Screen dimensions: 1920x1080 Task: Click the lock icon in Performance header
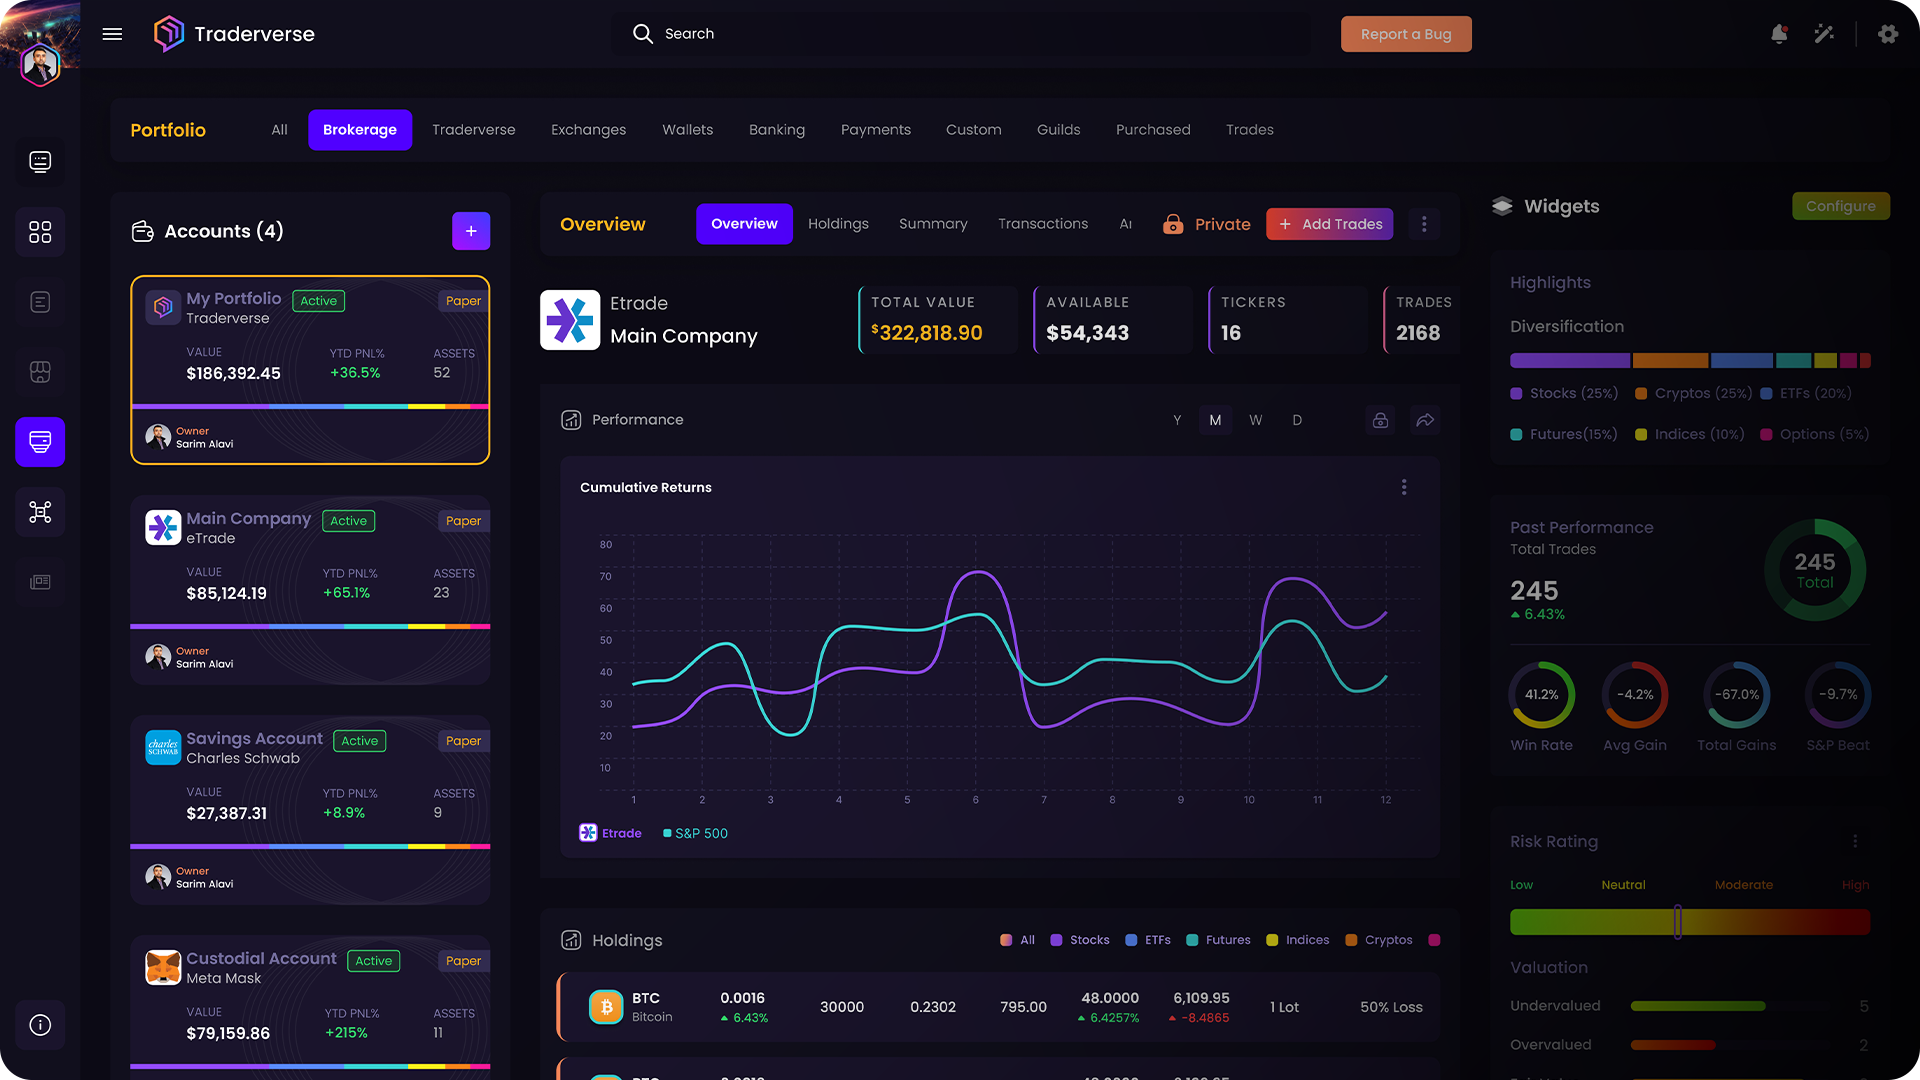[1380, 420]
